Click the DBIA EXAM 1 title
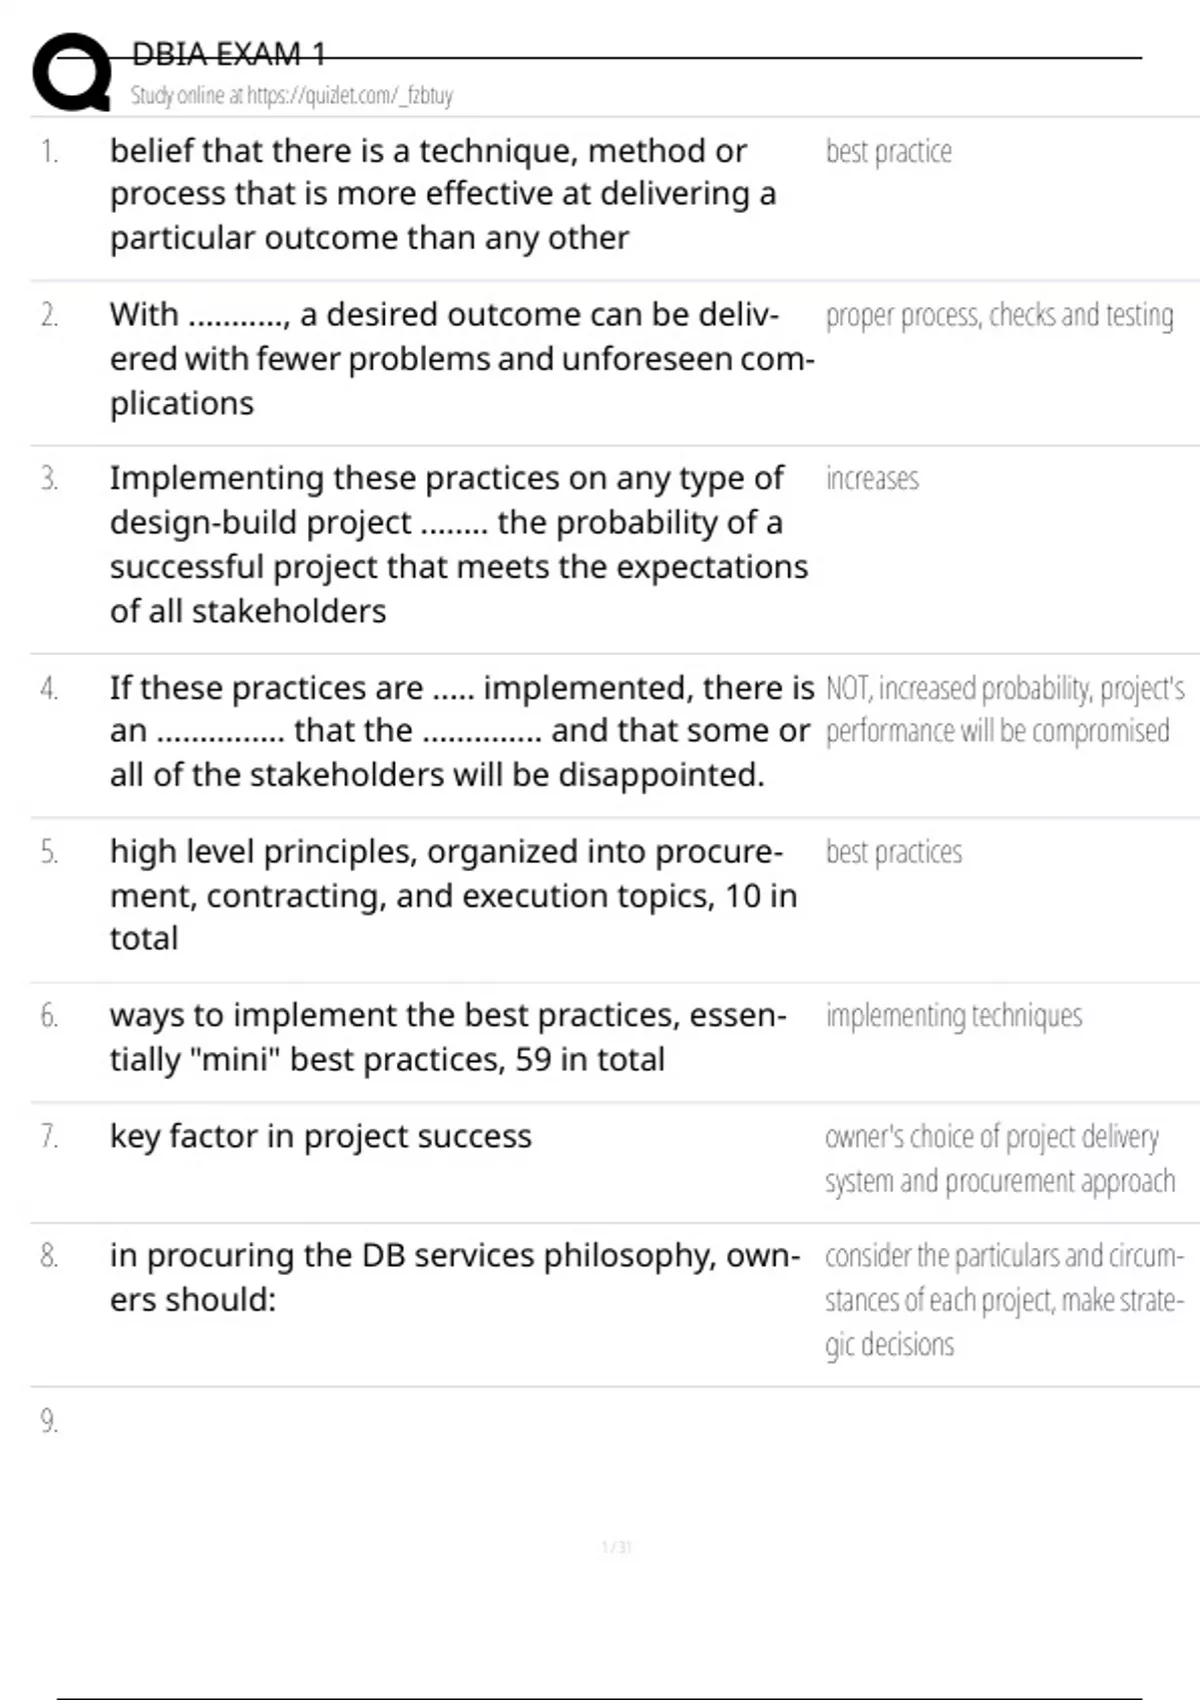 coord(229,54)
